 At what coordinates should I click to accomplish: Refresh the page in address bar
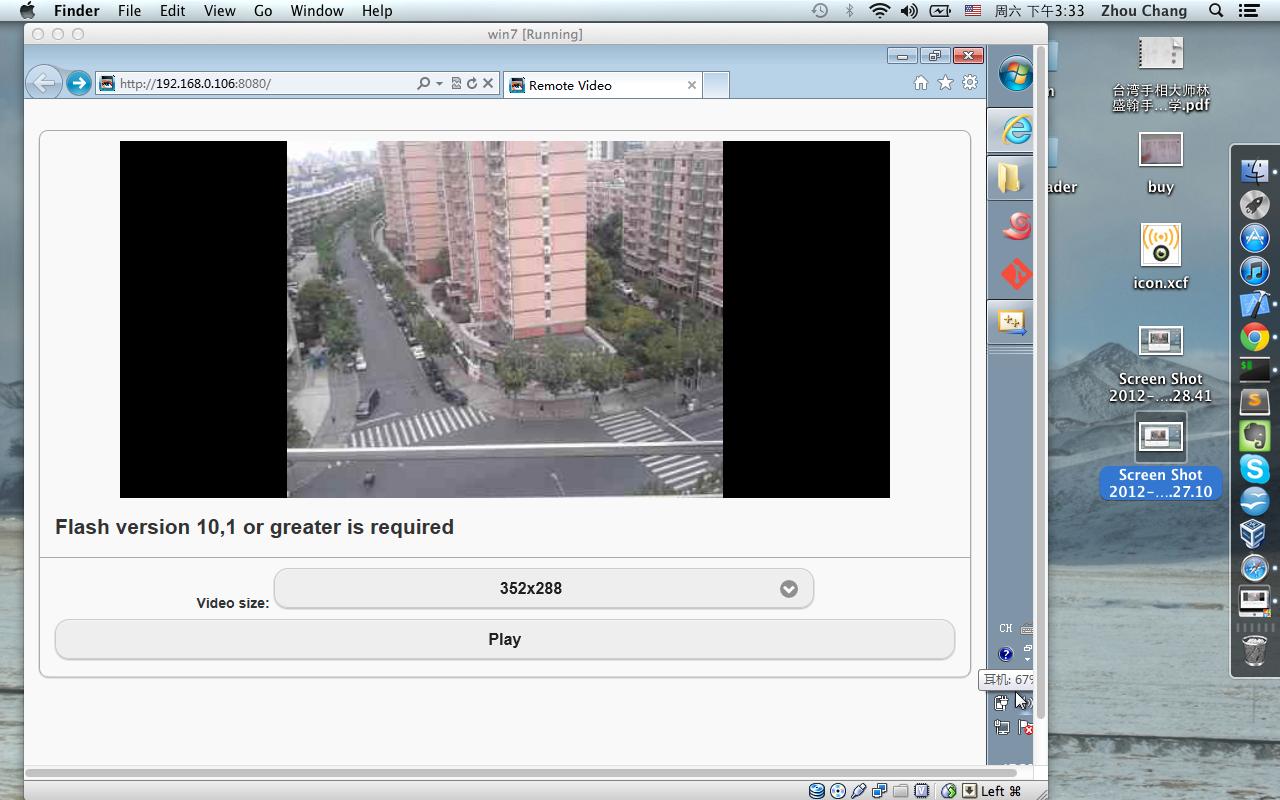click(472, 83)
